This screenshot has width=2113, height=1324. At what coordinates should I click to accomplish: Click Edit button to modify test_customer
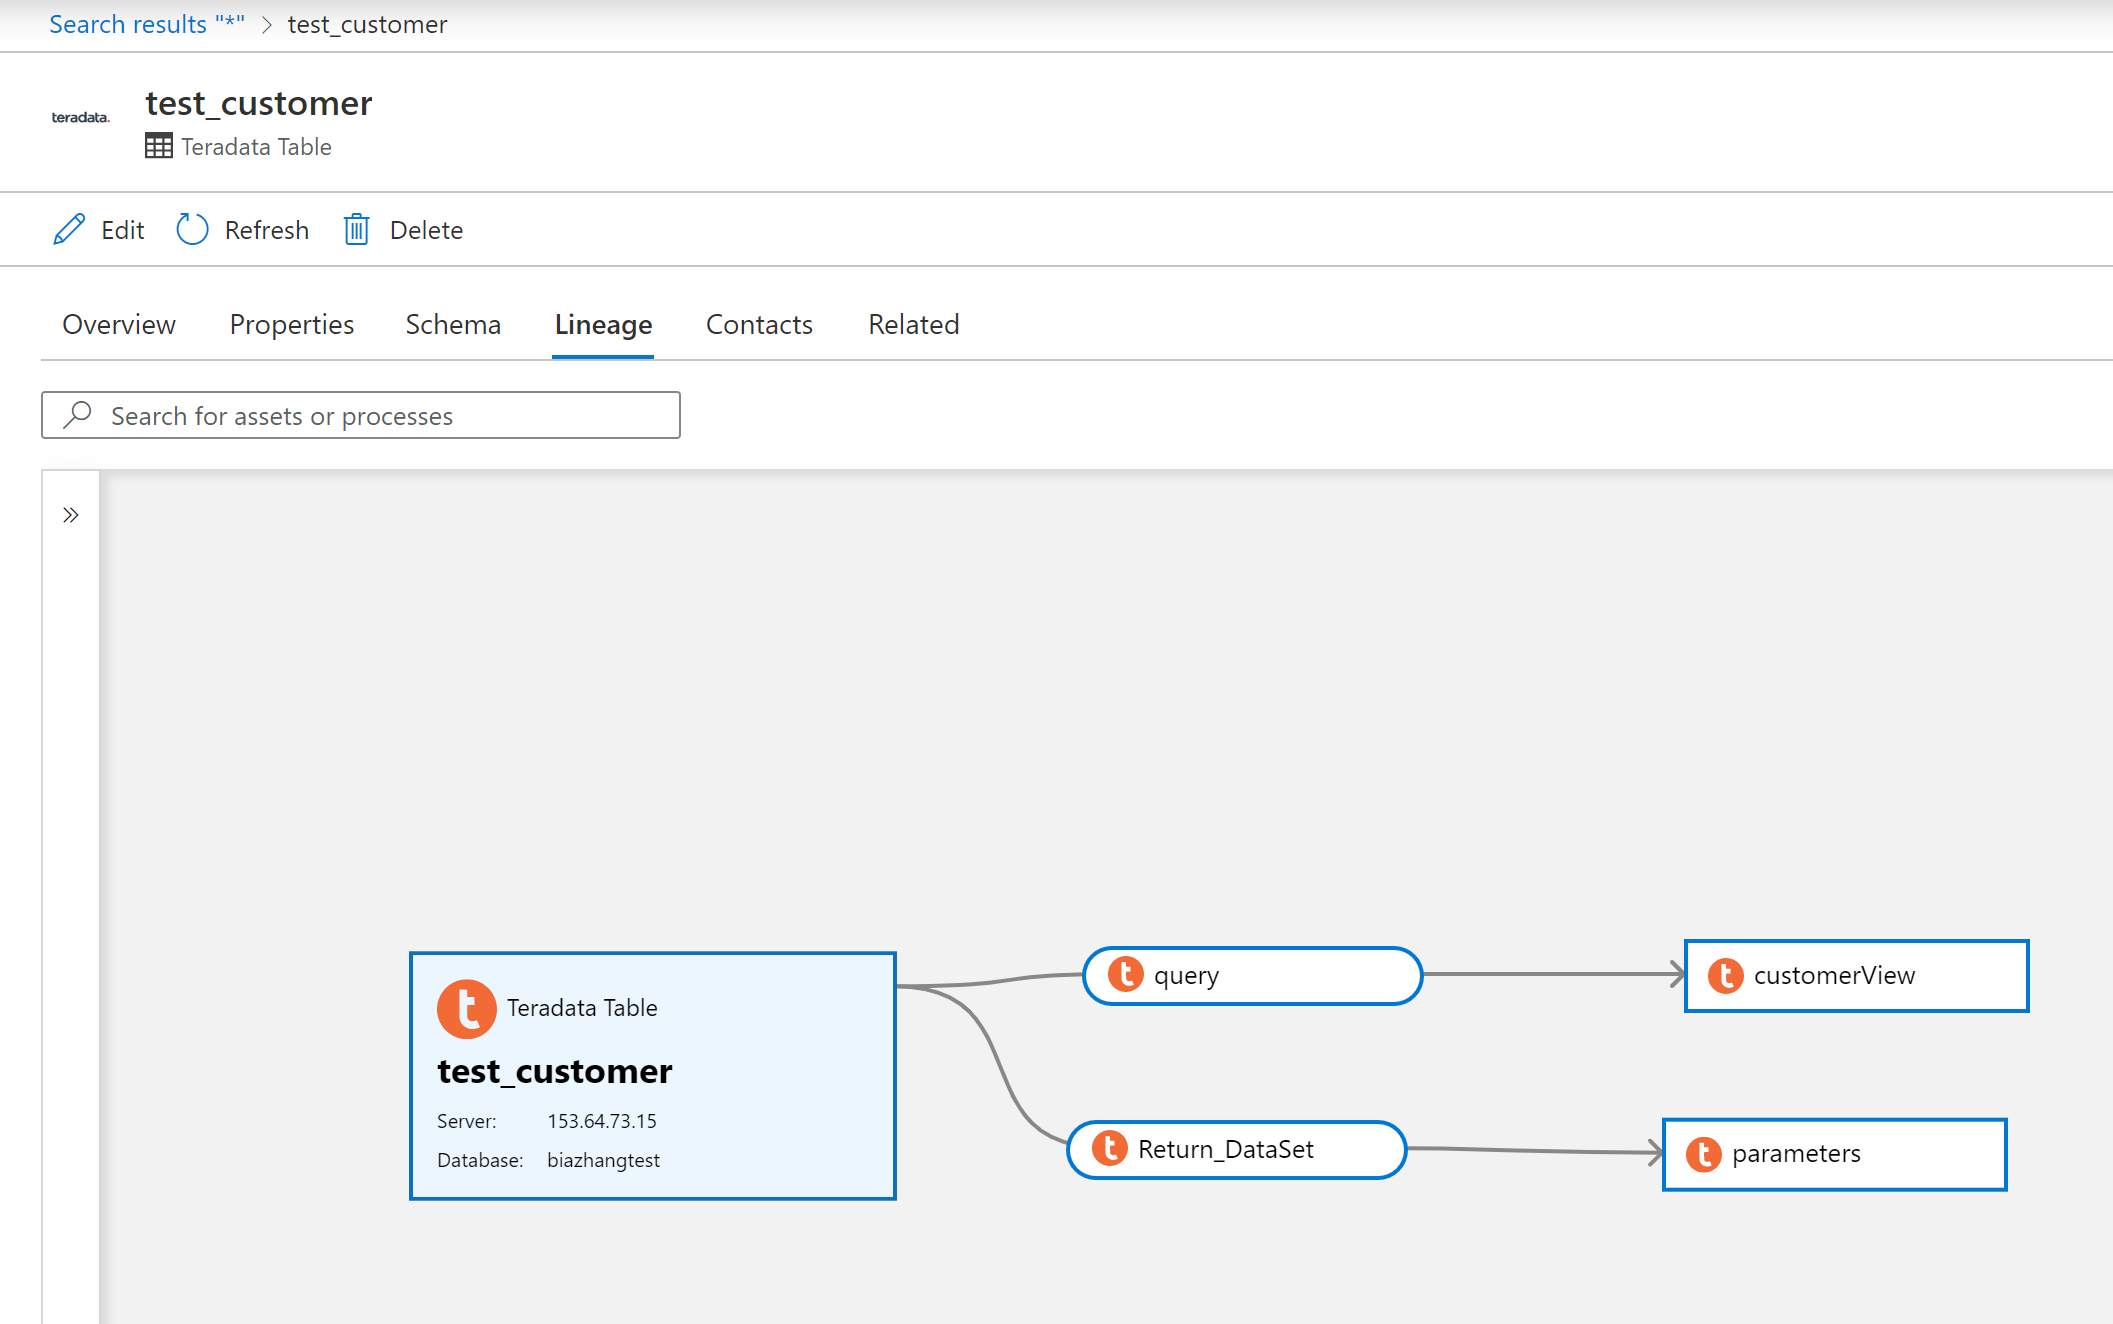coord(101,229)
